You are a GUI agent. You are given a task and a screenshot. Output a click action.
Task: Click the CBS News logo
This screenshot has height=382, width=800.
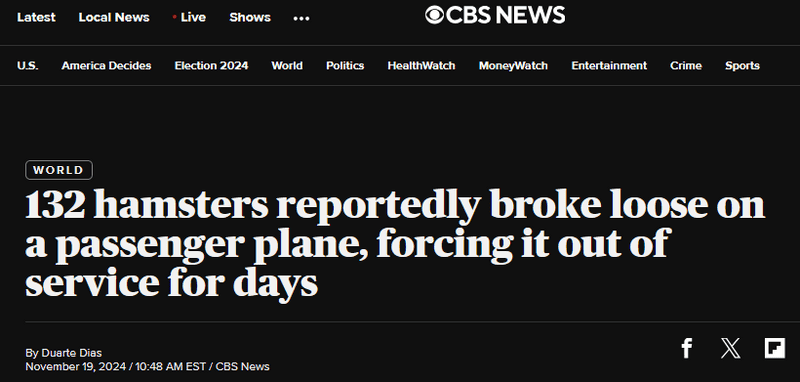coord(495,15)
